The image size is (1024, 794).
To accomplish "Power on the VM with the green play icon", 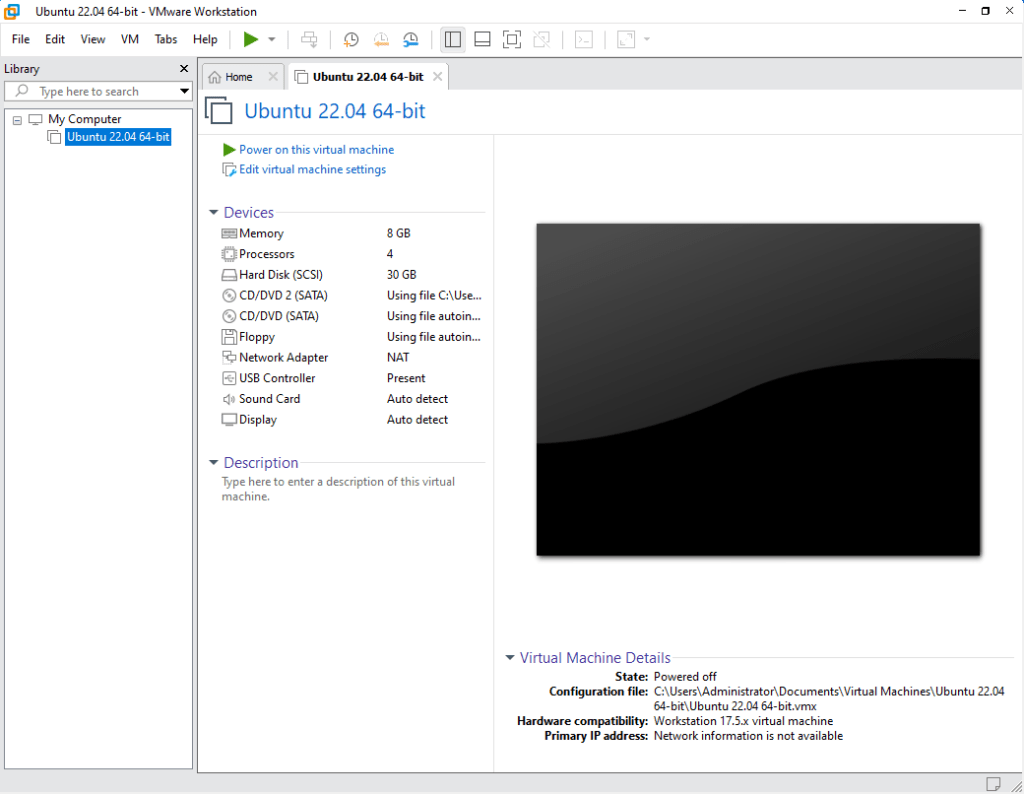I will [x=249, y=39].
